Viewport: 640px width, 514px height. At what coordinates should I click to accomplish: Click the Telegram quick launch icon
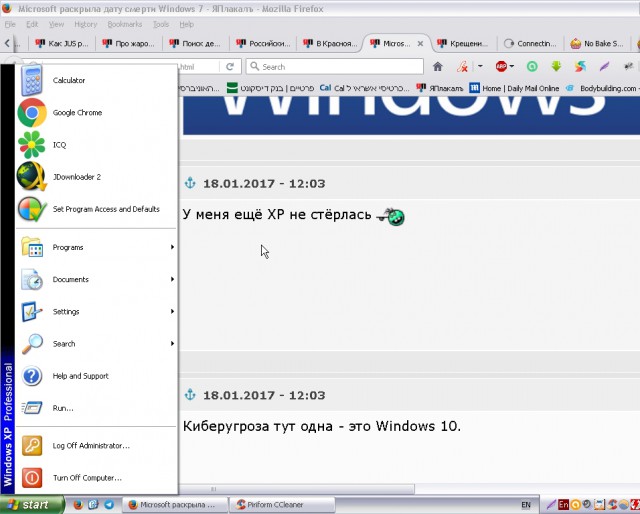coord(109,505)
